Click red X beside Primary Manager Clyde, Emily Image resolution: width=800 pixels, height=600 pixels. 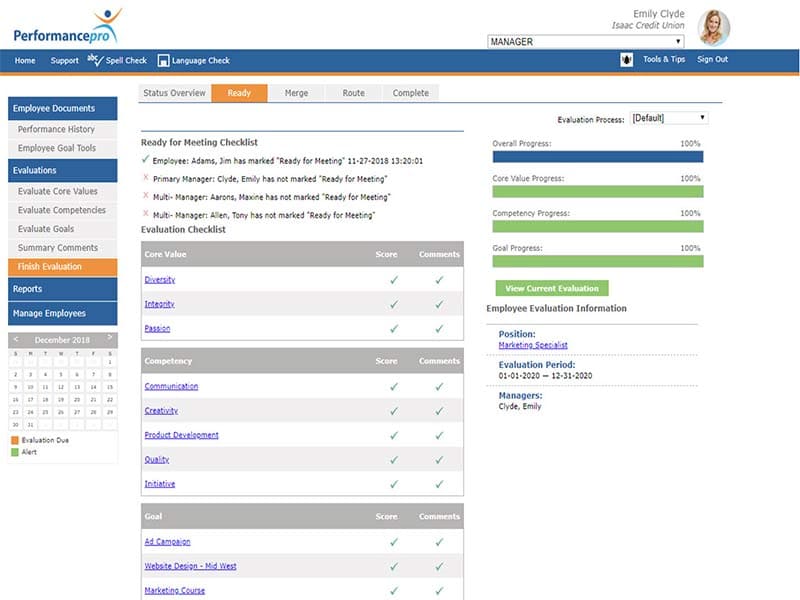click(x=146, y=177)
